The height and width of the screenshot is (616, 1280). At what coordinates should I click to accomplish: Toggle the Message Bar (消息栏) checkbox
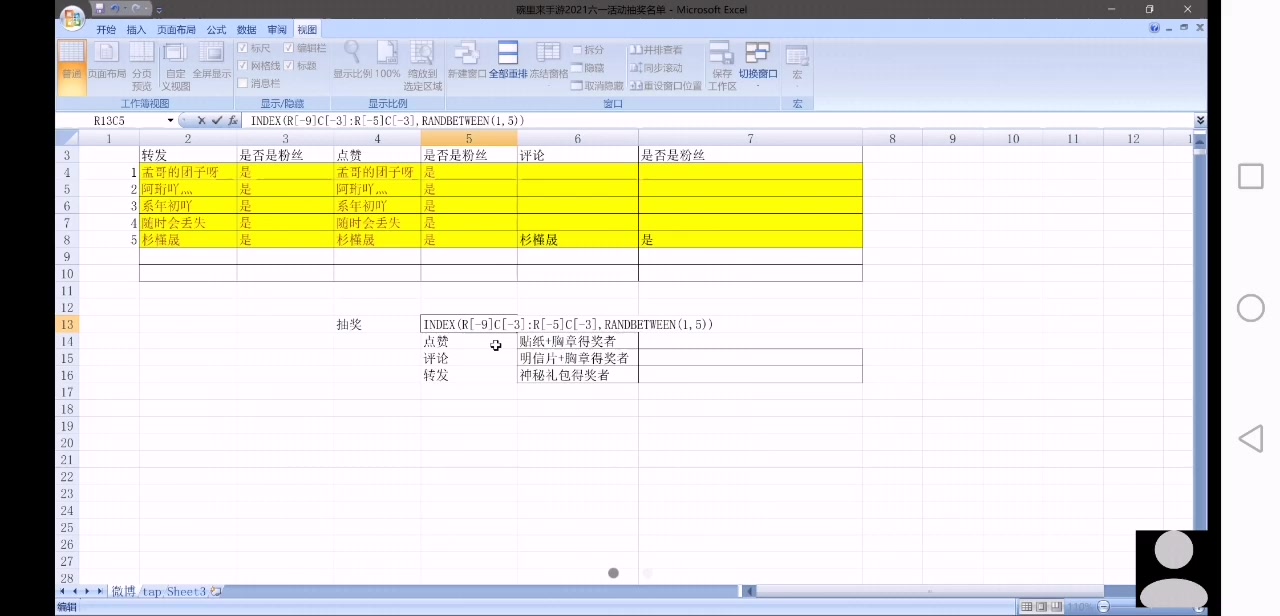pyautogui.click(x=243, y=83)
